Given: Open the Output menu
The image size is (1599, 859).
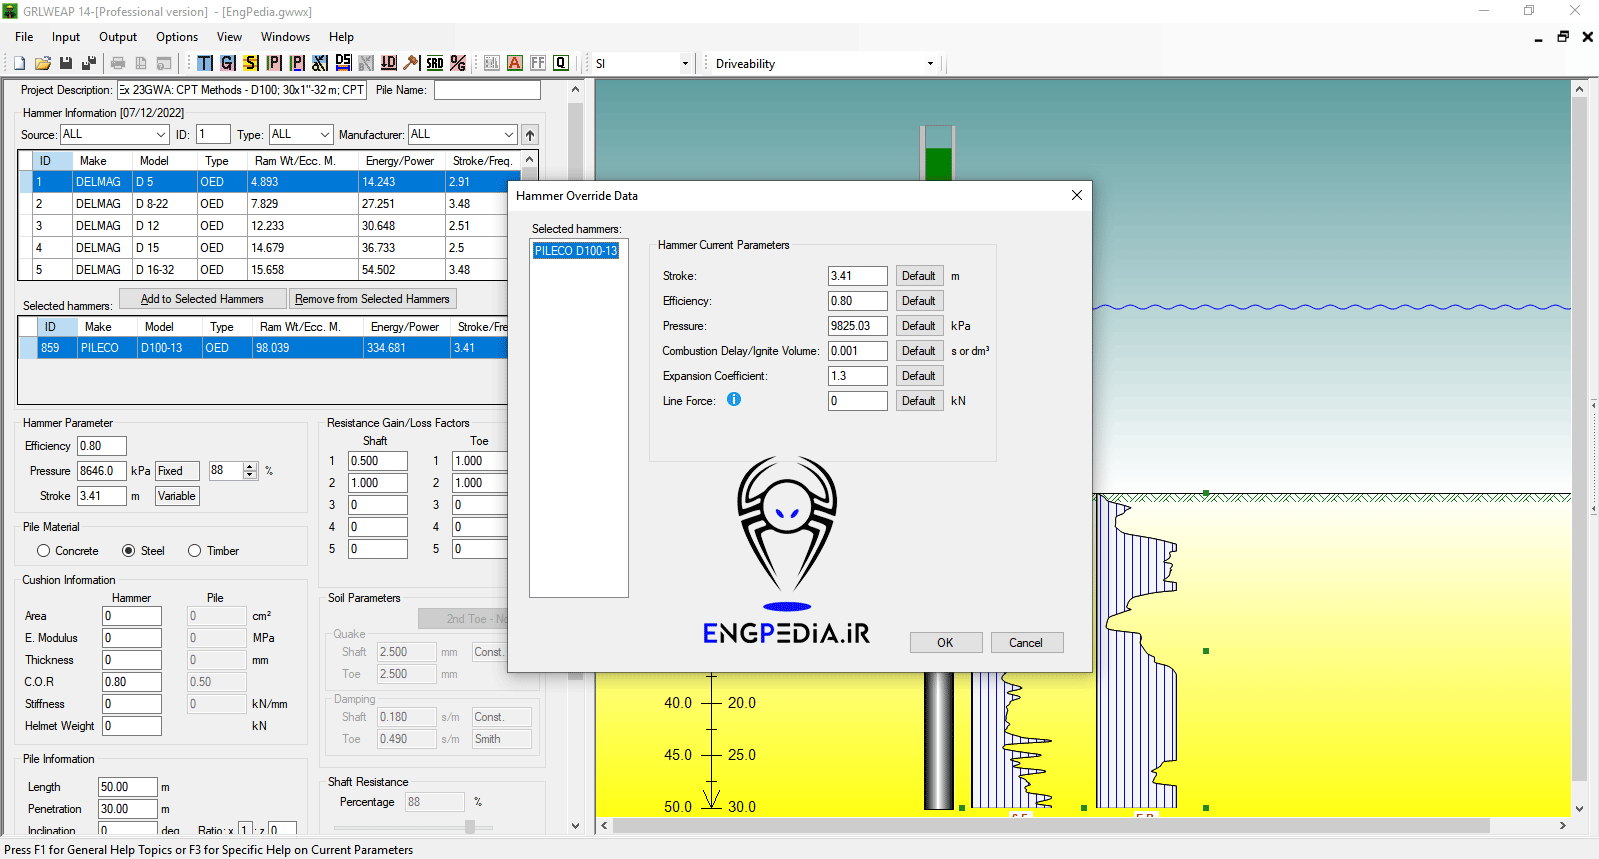Looking at the screenshot, I should pyautogui.click(x=118, y=37).
